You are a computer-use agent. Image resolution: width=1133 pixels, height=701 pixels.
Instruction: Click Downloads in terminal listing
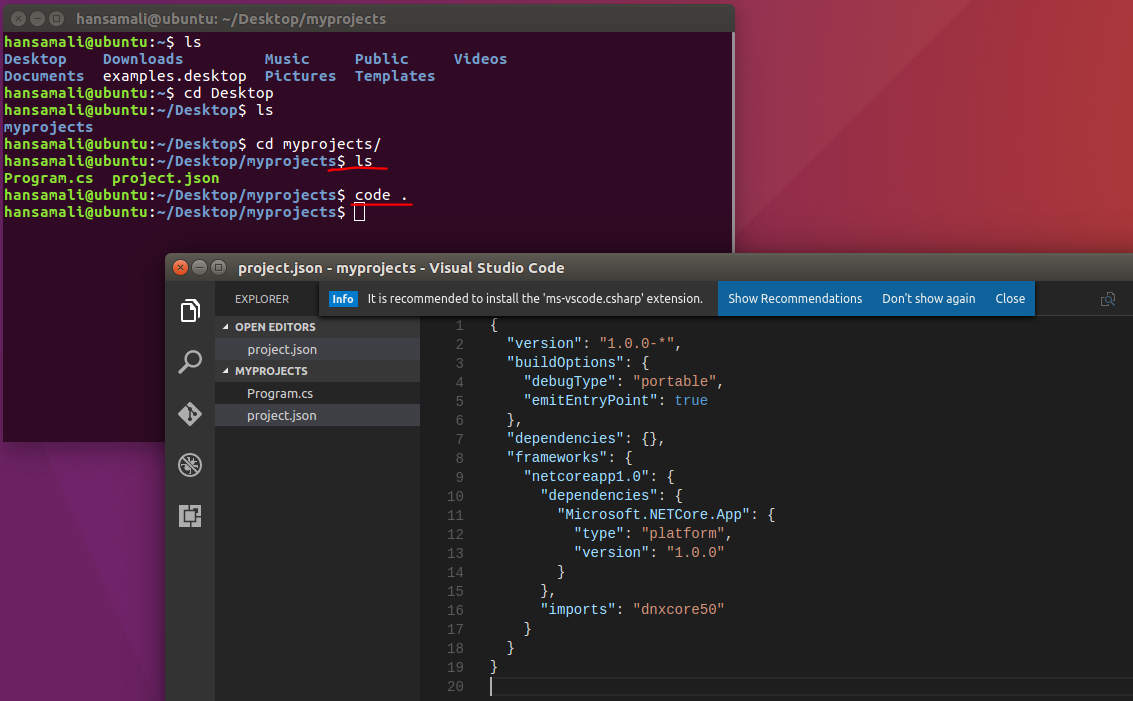[x=143, y=59]
